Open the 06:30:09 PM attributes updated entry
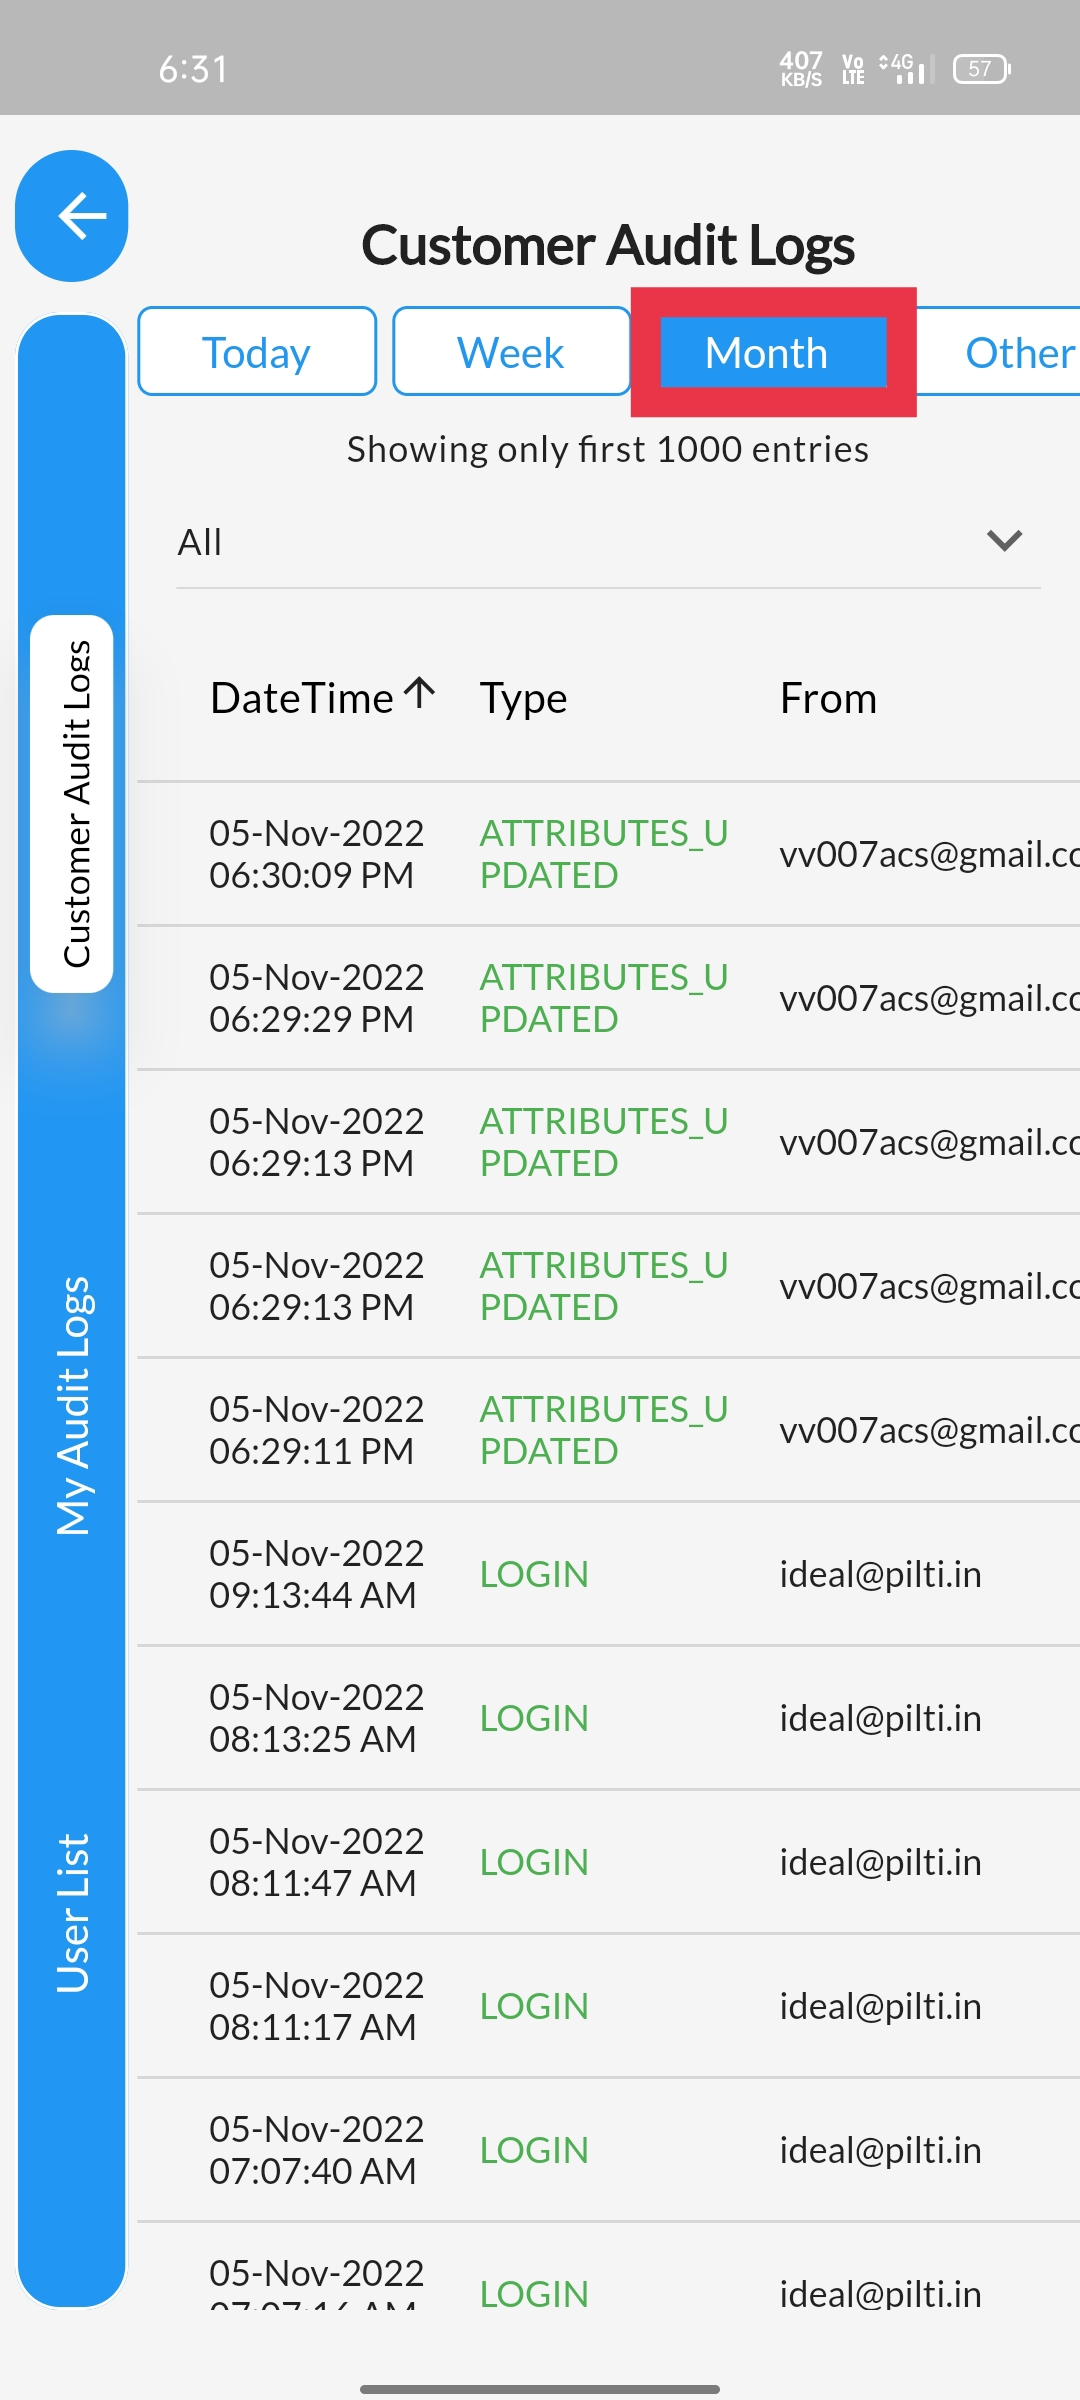Image resolution: width=1080 pixels, height=2400 pixels. (608, 854)
